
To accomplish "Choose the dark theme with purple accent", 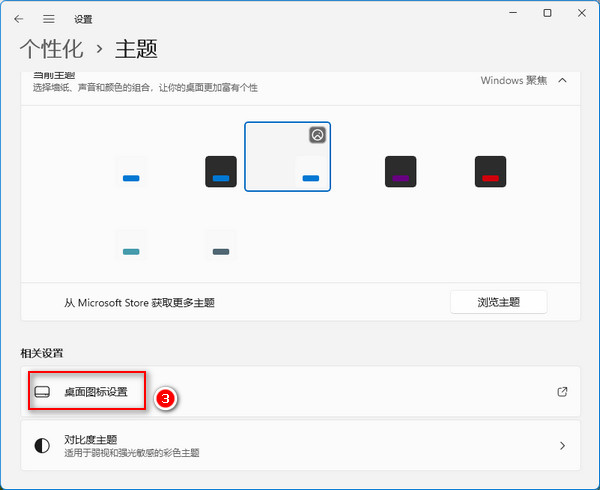I will (401, 171).
